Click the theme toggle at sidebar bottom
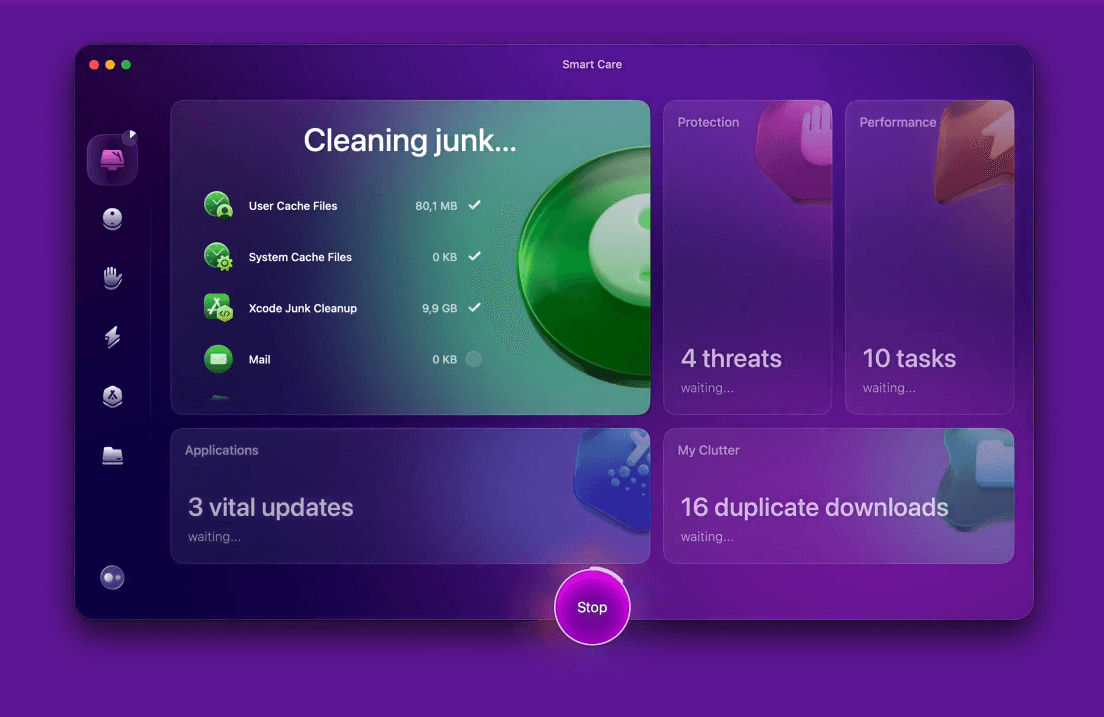The width and height of the screenshot is (1104, 717). click(x=112, y=577)
